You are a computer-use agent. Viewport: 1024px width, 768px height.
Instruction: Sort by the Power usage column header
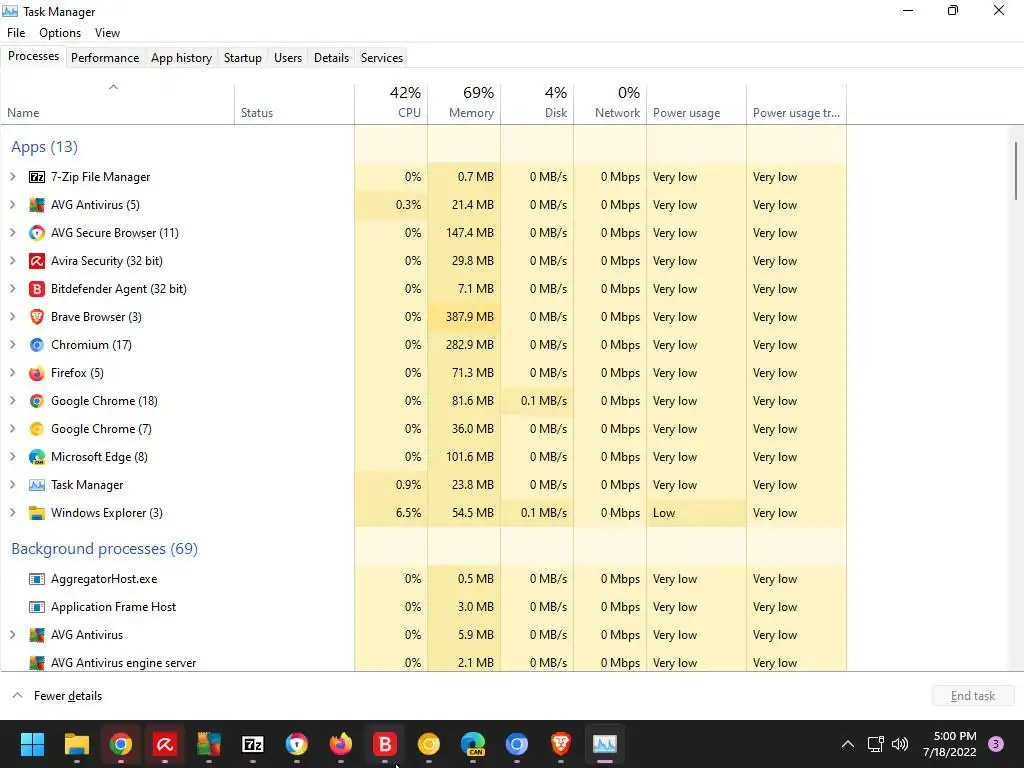tap(697, 103)
